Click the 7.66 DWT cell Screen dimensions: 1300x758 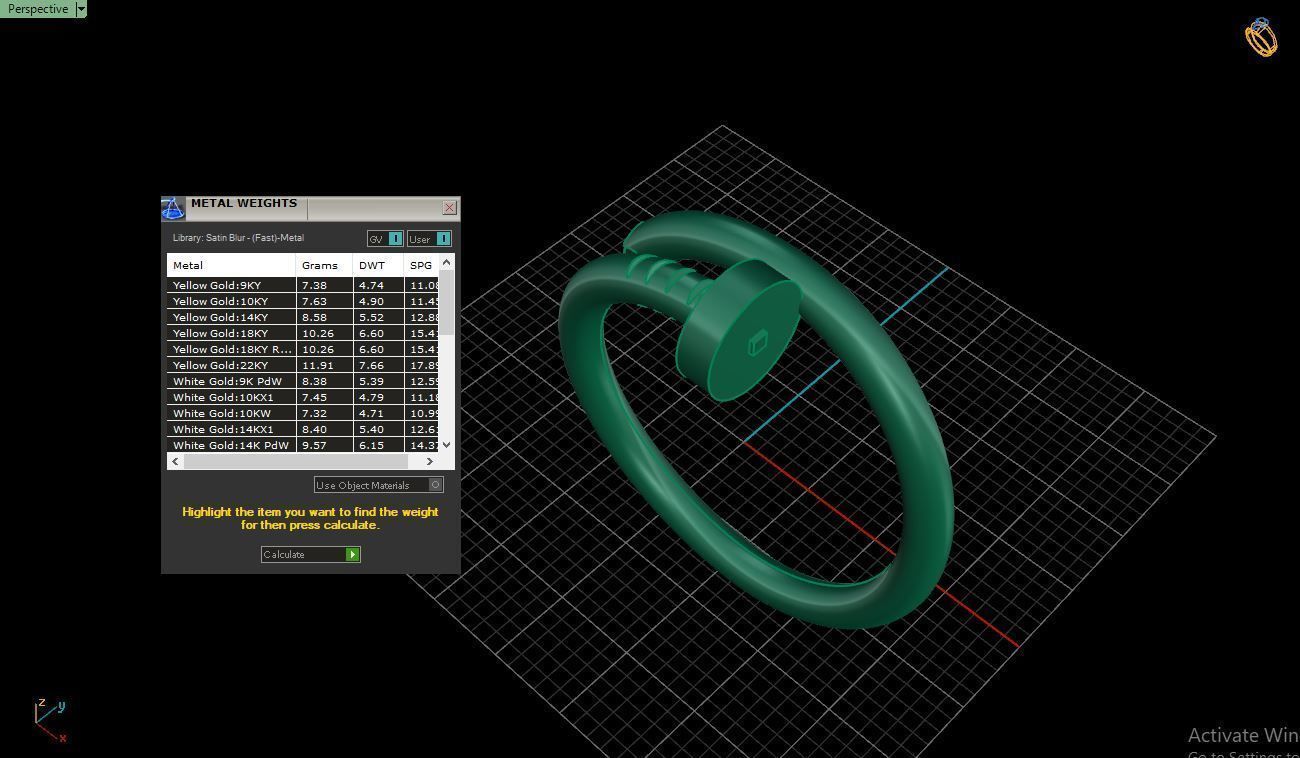point(378,365)
